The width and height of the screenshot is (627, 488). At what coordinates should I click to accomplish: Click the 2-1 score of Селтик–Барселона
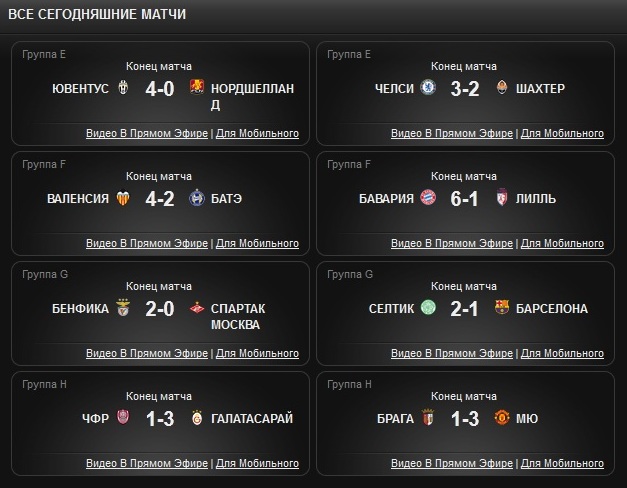point(464,308)
